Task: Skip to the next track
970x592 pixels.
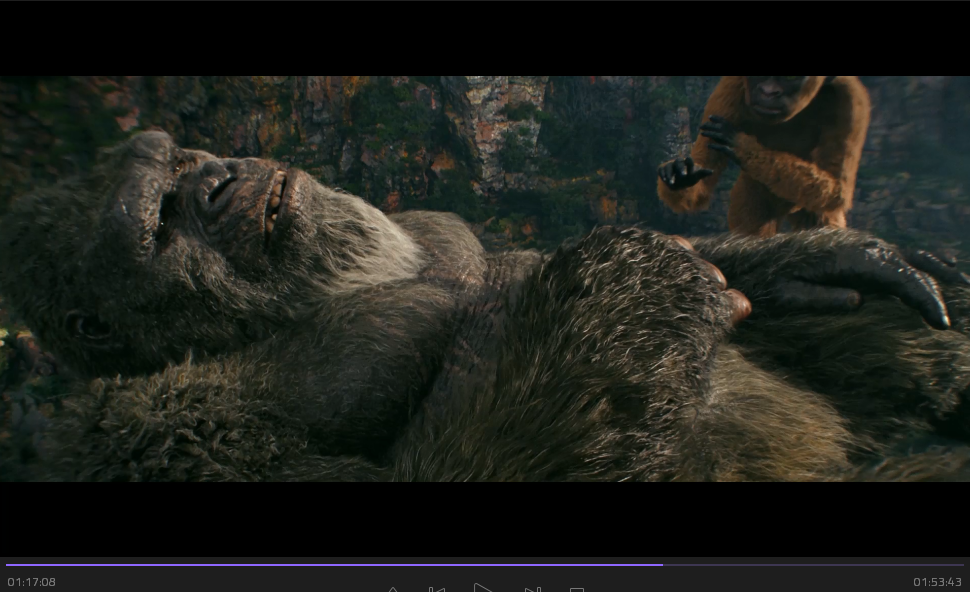Action: point(533,589)
